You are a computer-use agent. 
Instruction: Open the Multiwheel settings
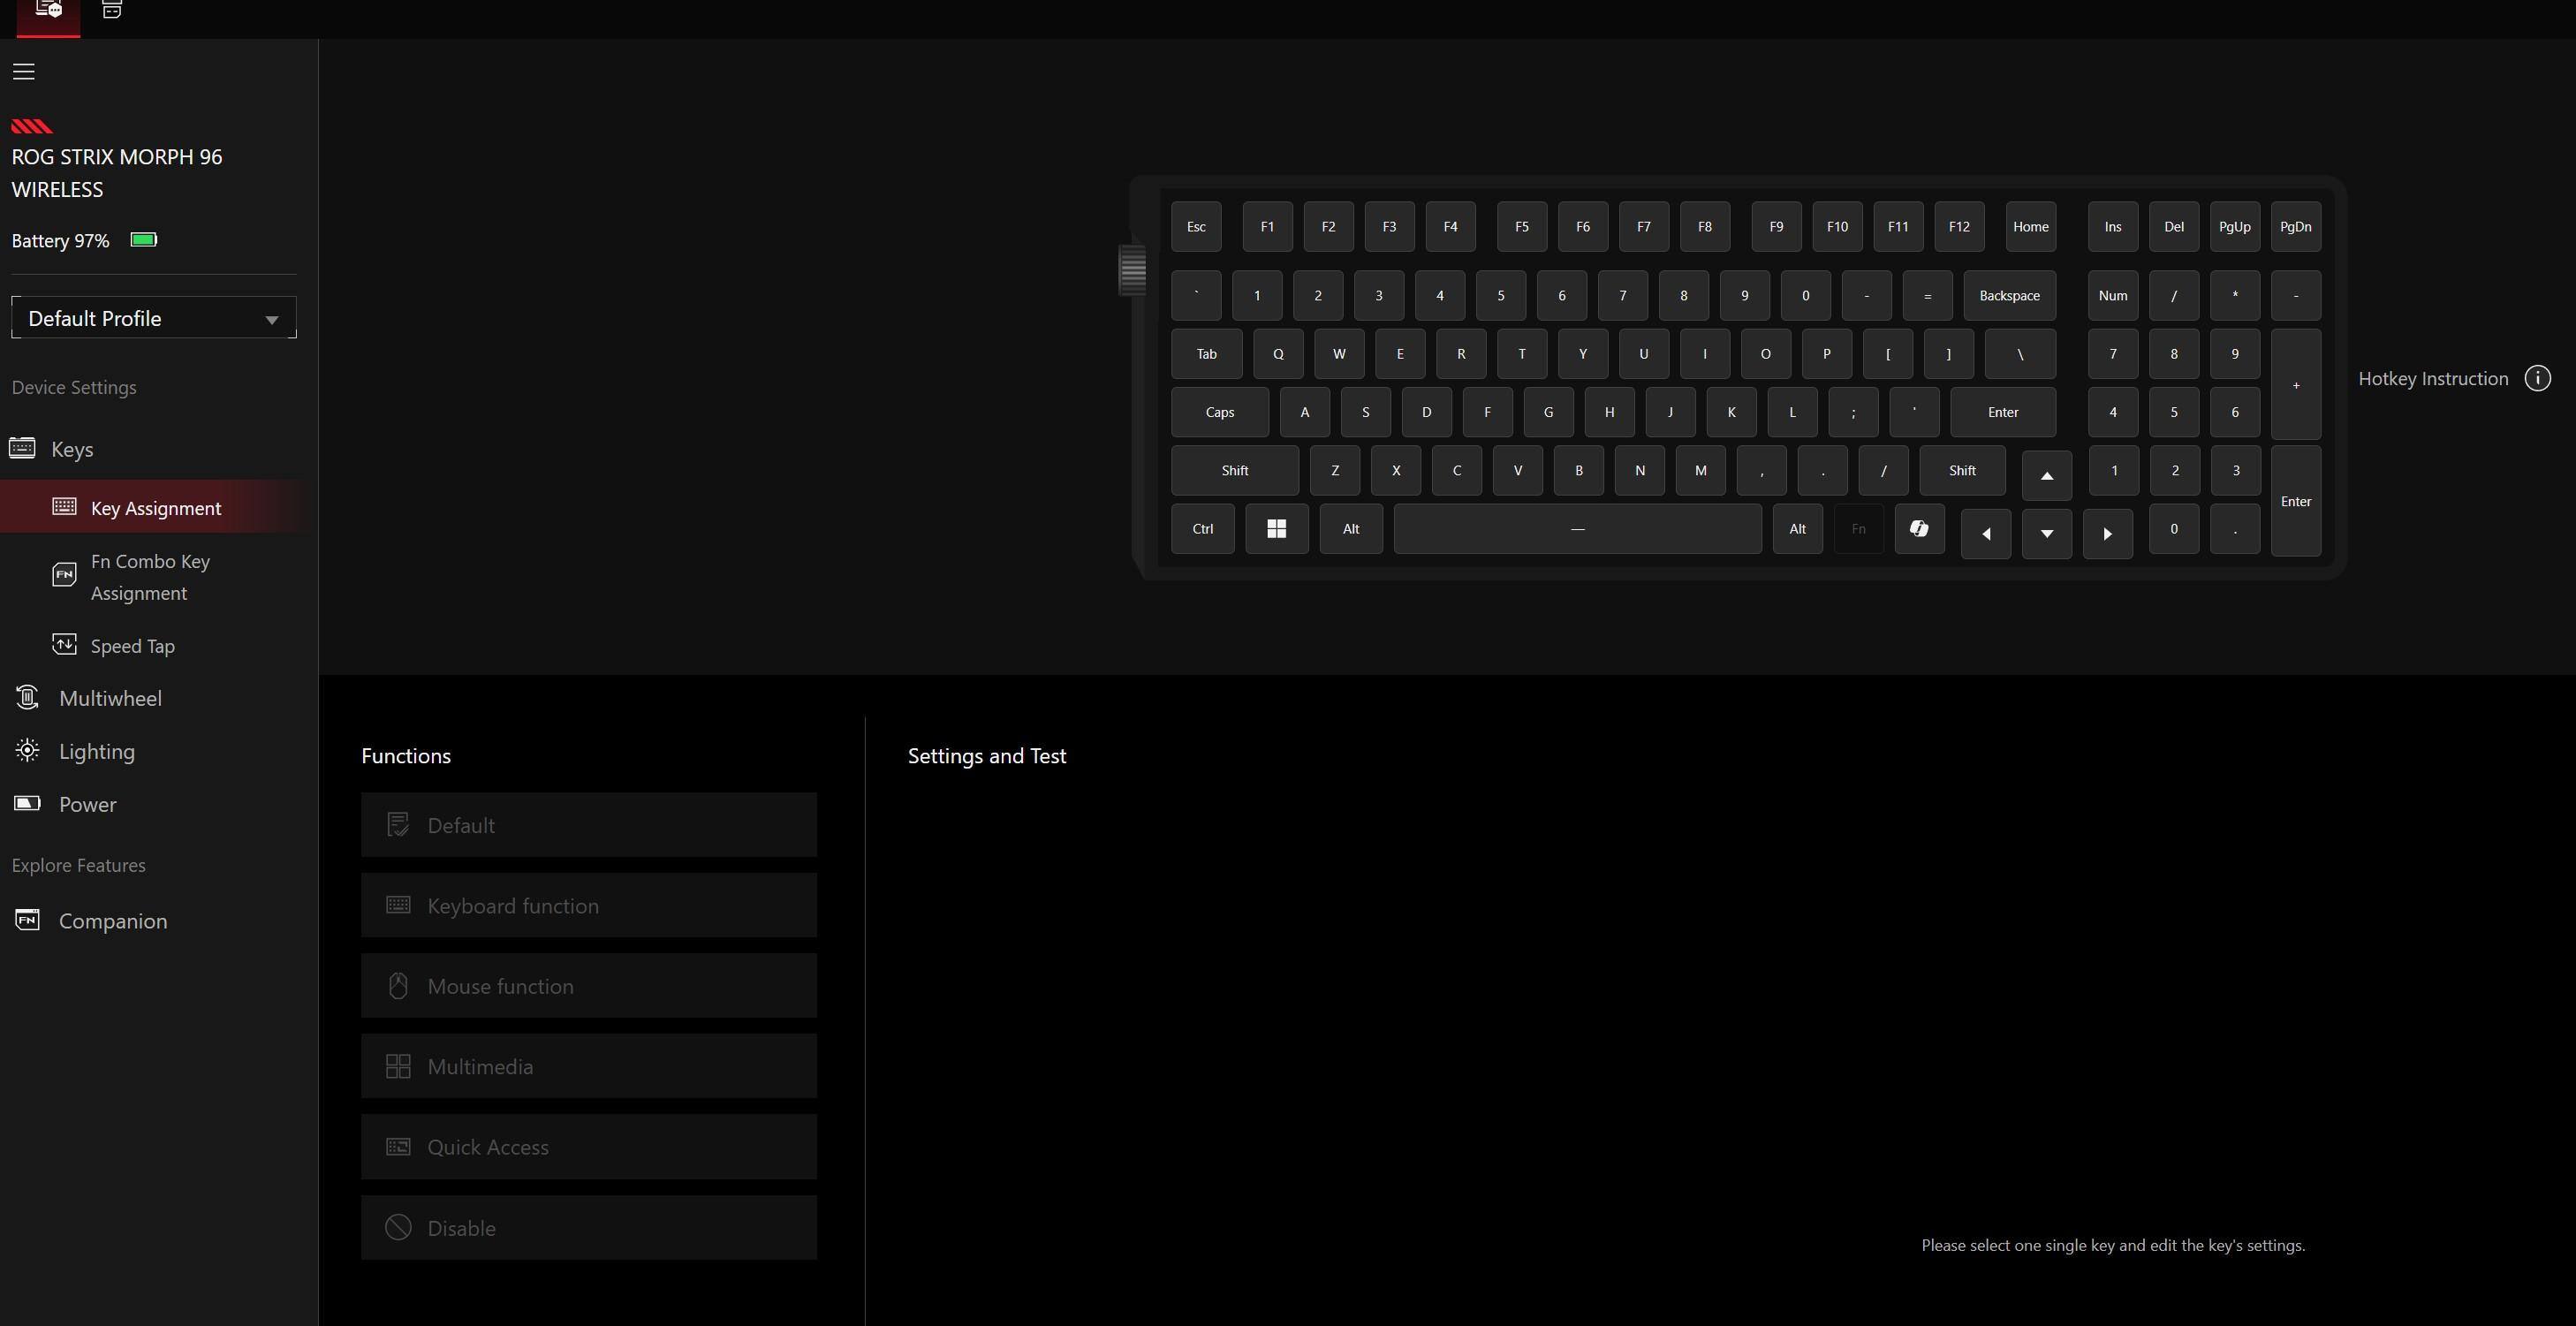coord(109,698)
